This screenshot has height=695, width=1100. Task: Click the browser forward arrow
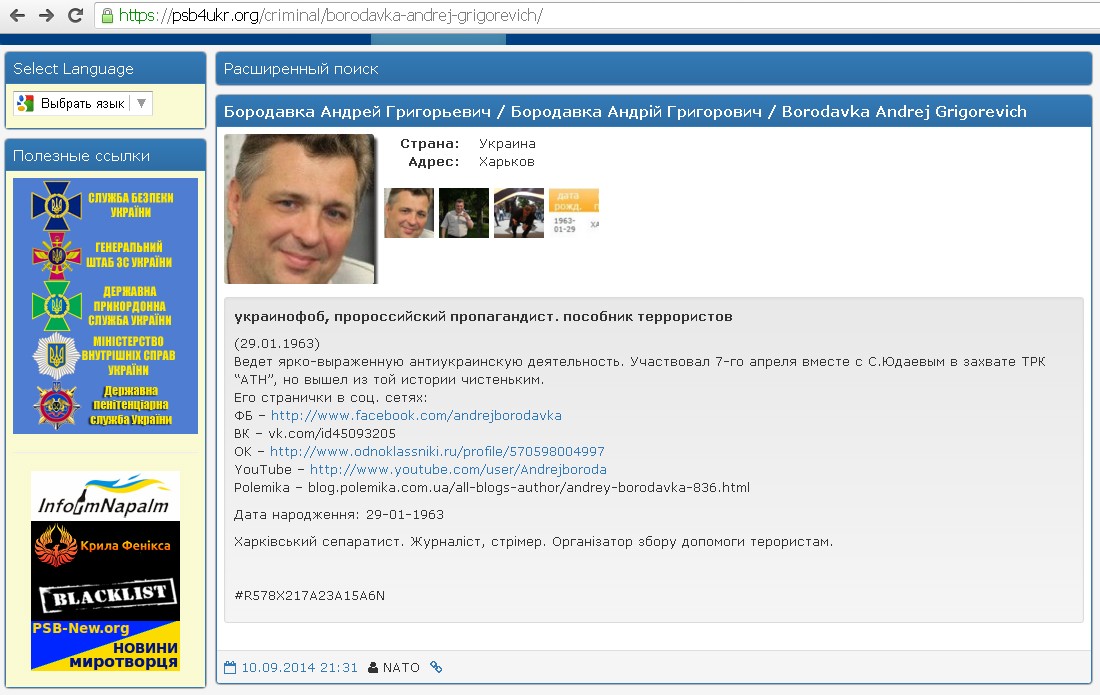click(46, 15)
